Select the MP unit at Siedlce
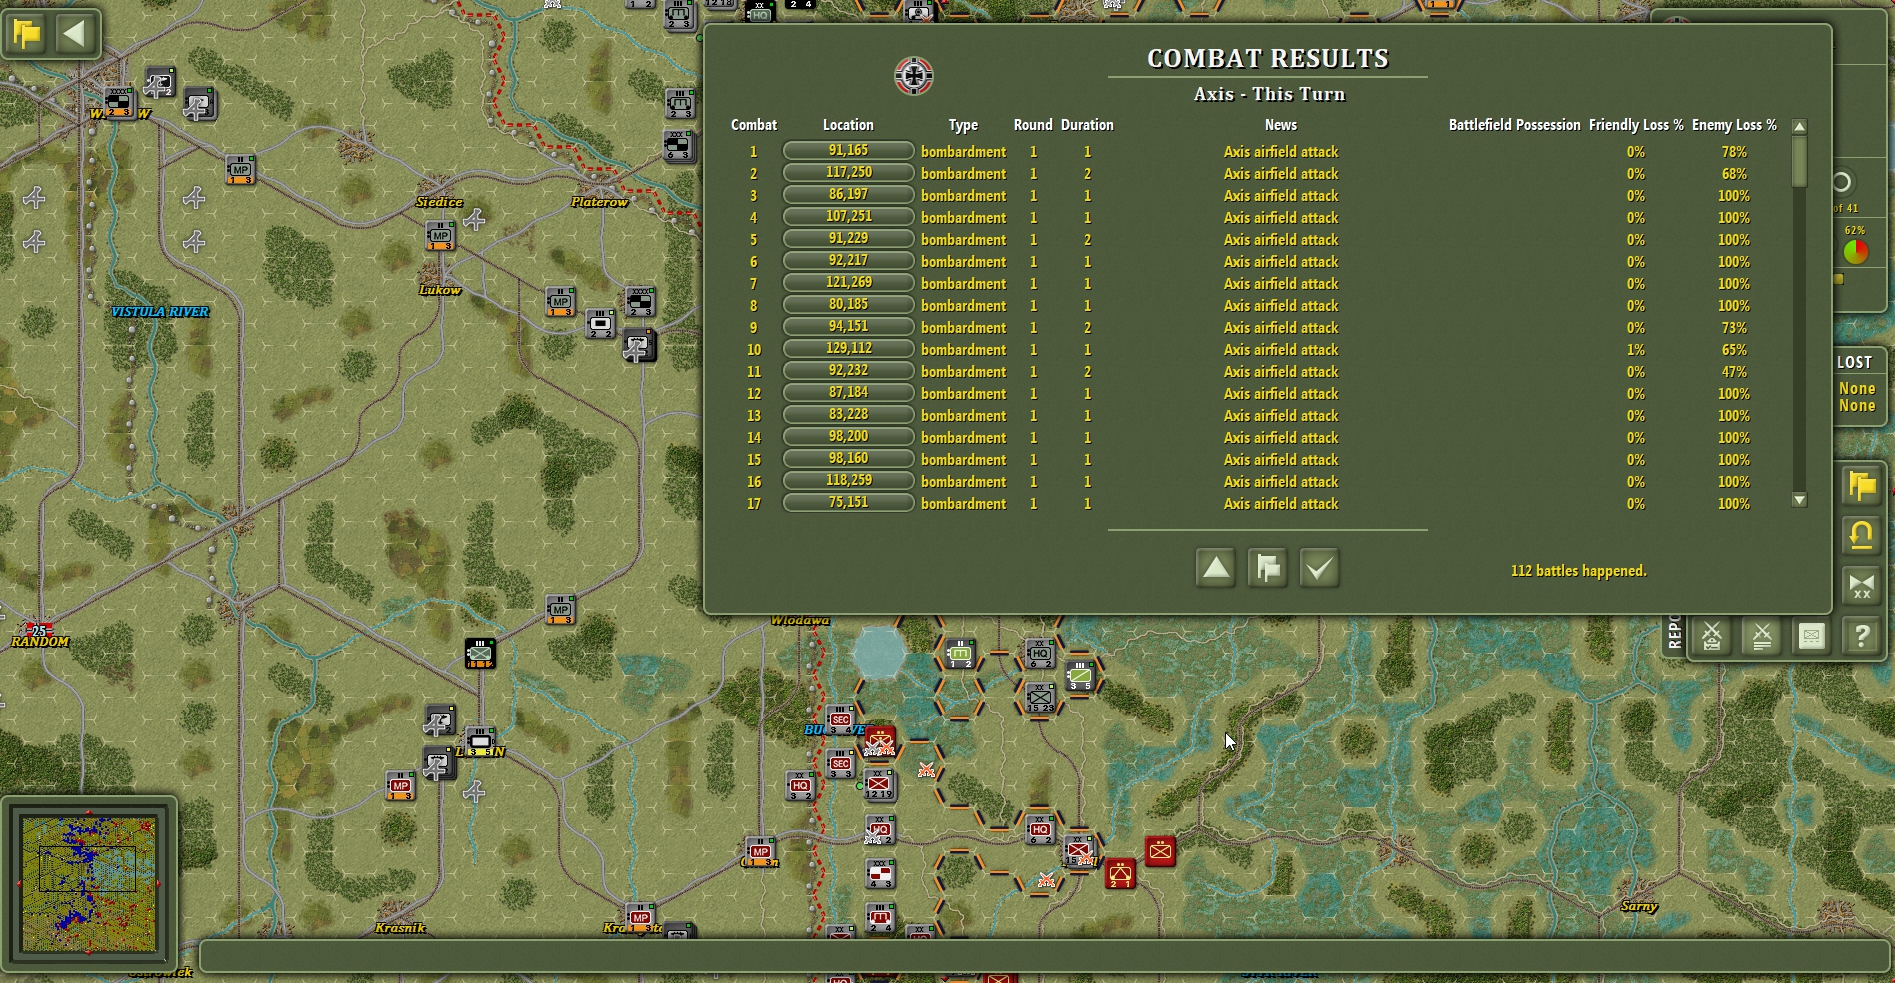The image size is (1895, 983). tap(440, 236)
